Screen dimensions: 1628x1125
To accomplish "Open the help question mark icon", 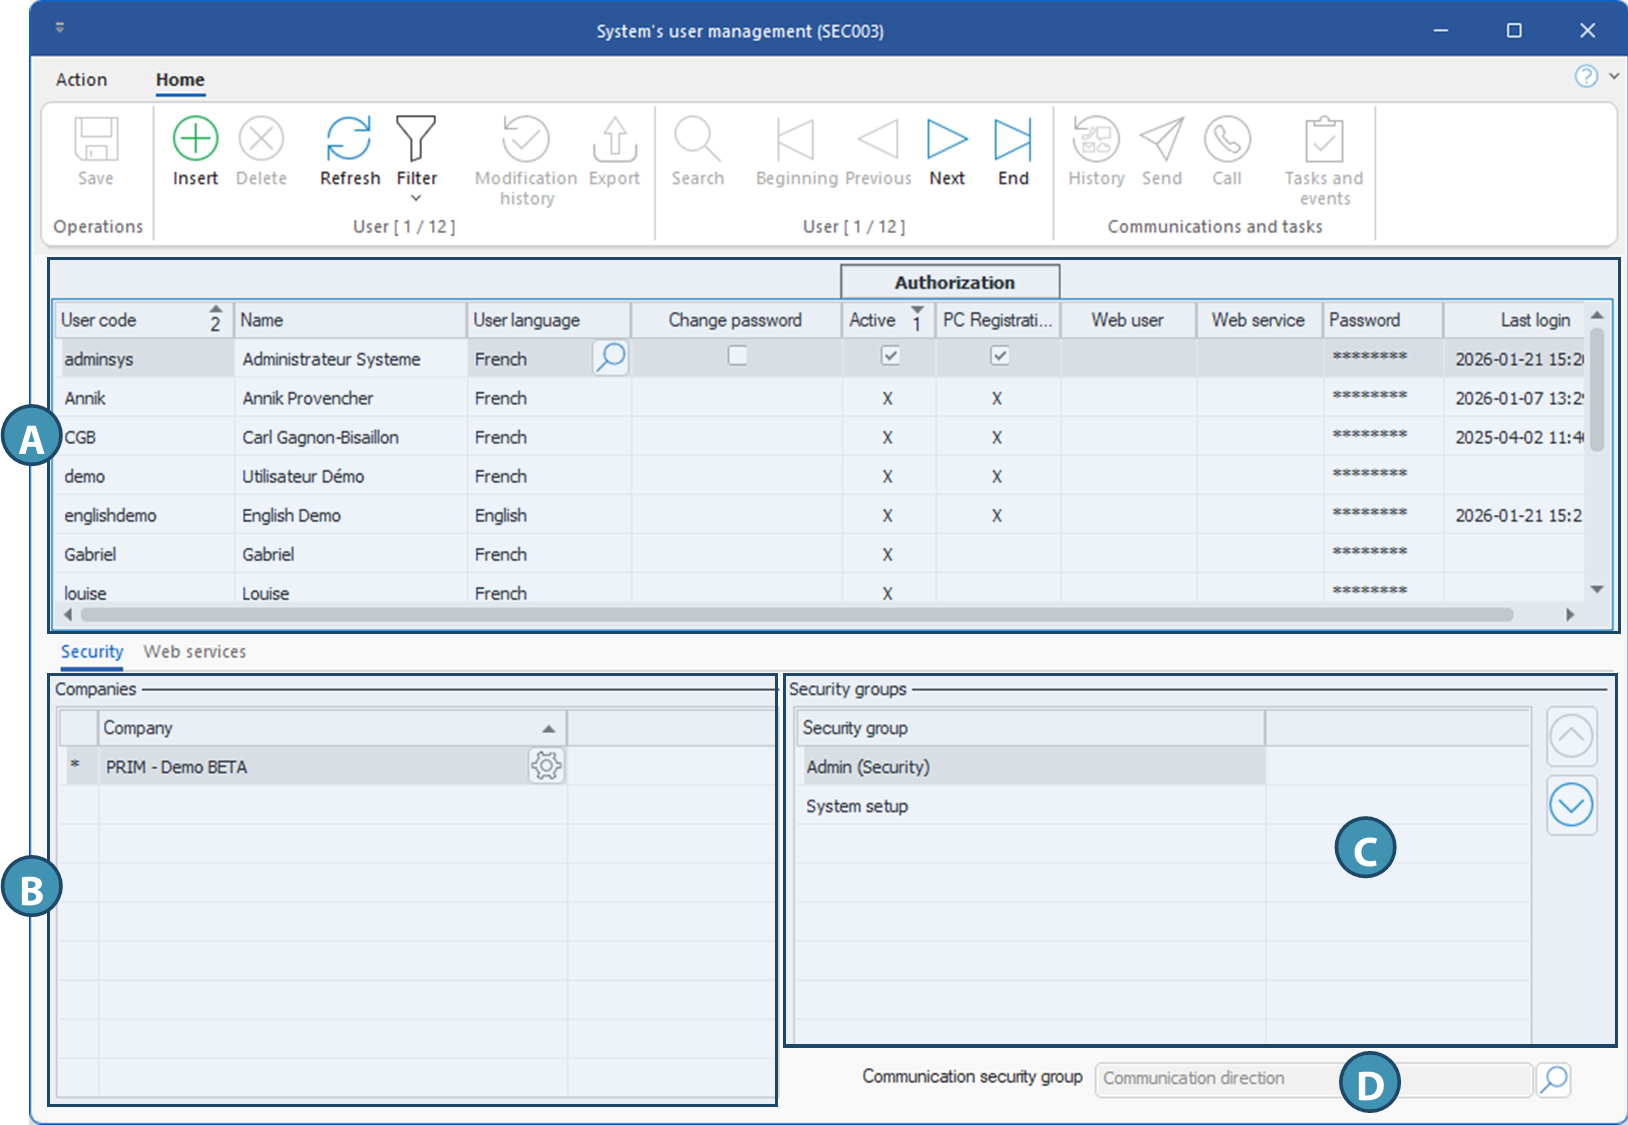I will 1585,76.
